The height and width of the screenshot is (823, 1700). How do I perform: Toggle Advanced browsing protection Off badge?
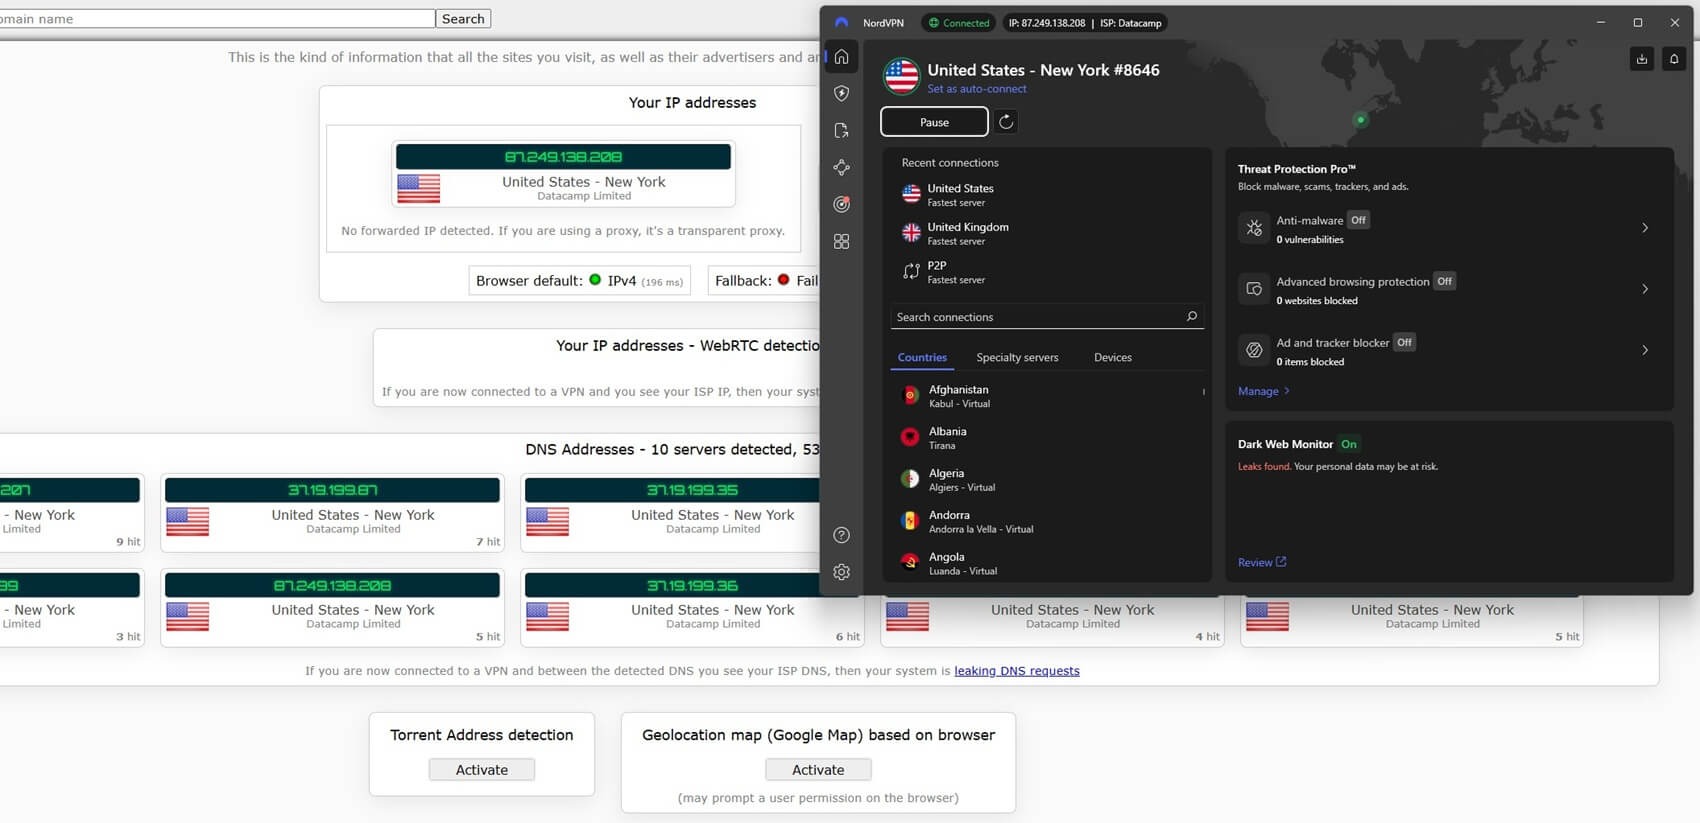[x=1444, y=281]
